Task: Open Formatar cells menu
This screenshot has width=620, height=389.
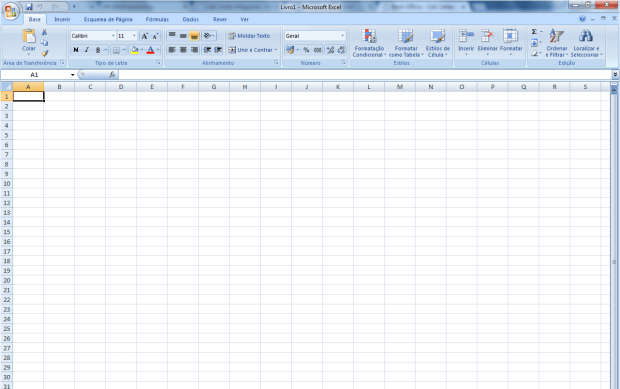Action: point(511,42)
